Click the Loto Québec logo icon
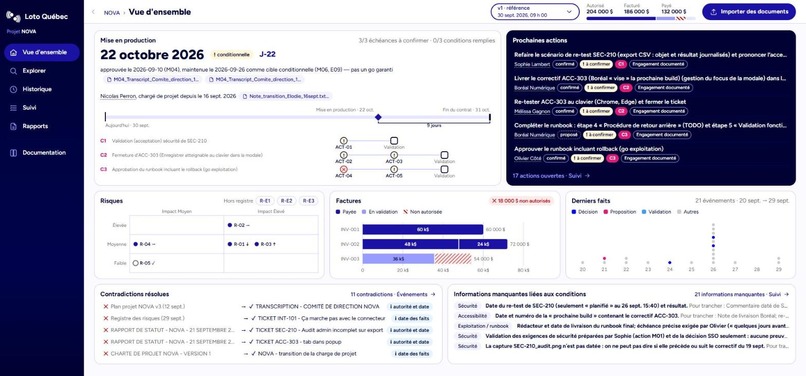 (x=13, y=16)
